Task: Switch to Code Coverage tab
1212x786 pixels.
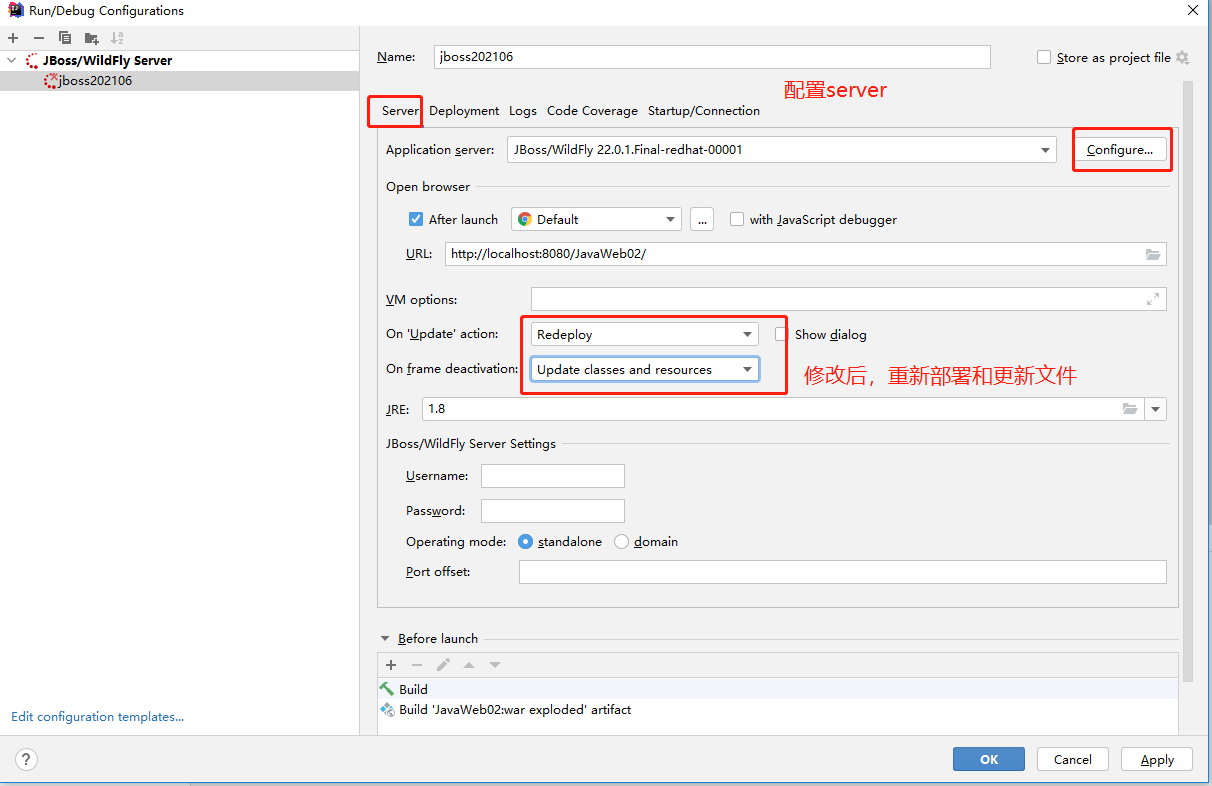Action: [592, 111]
